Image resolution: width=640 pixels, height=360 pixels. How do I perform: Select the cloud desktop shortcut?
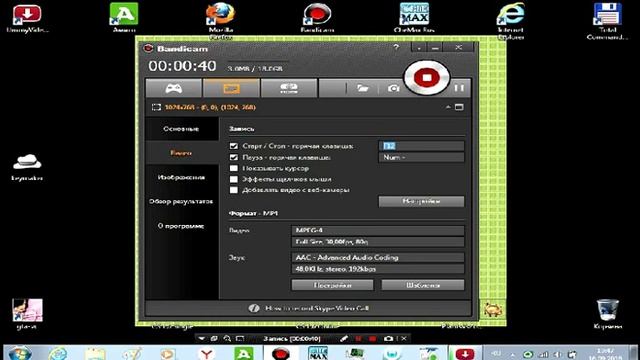(x=27, y=167)
